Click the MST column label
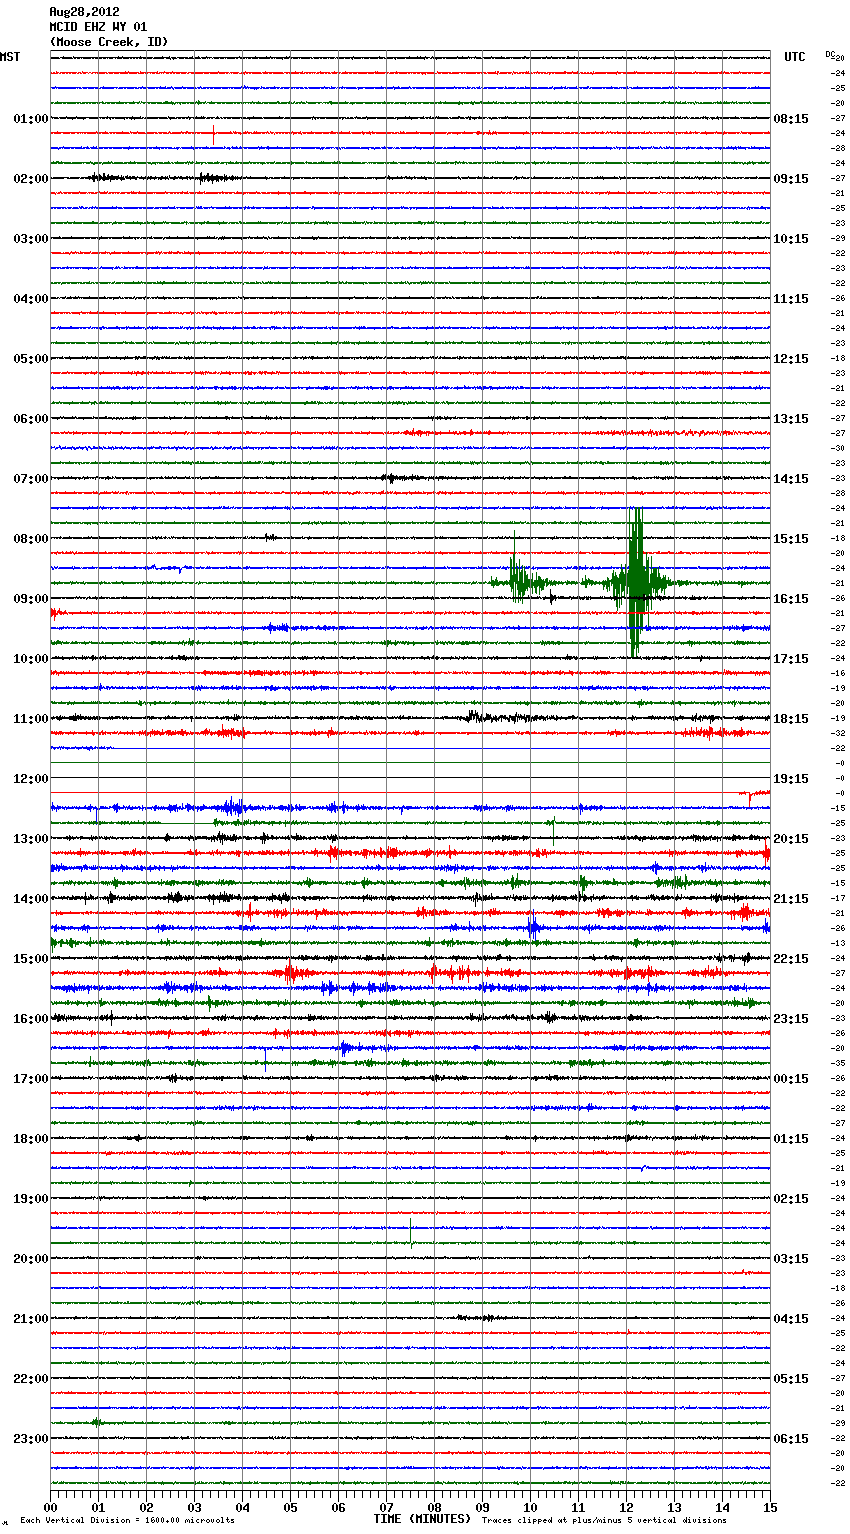The image size is (850, 1534). [x=10, y=57]
